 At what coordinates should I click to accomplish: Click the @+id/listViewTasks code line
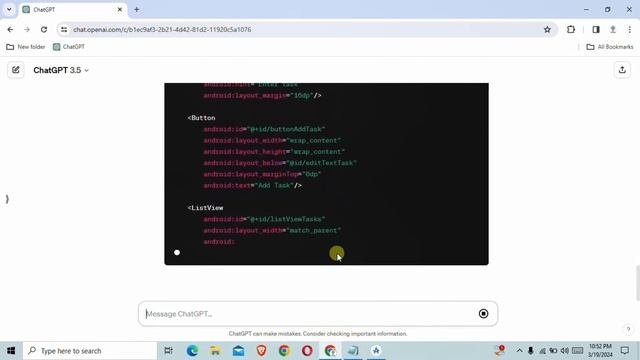tap(264, 219)
